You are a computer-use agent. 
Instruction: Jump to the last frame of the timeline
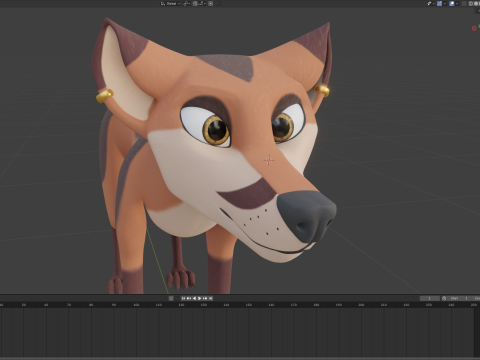tap(211, 298)
